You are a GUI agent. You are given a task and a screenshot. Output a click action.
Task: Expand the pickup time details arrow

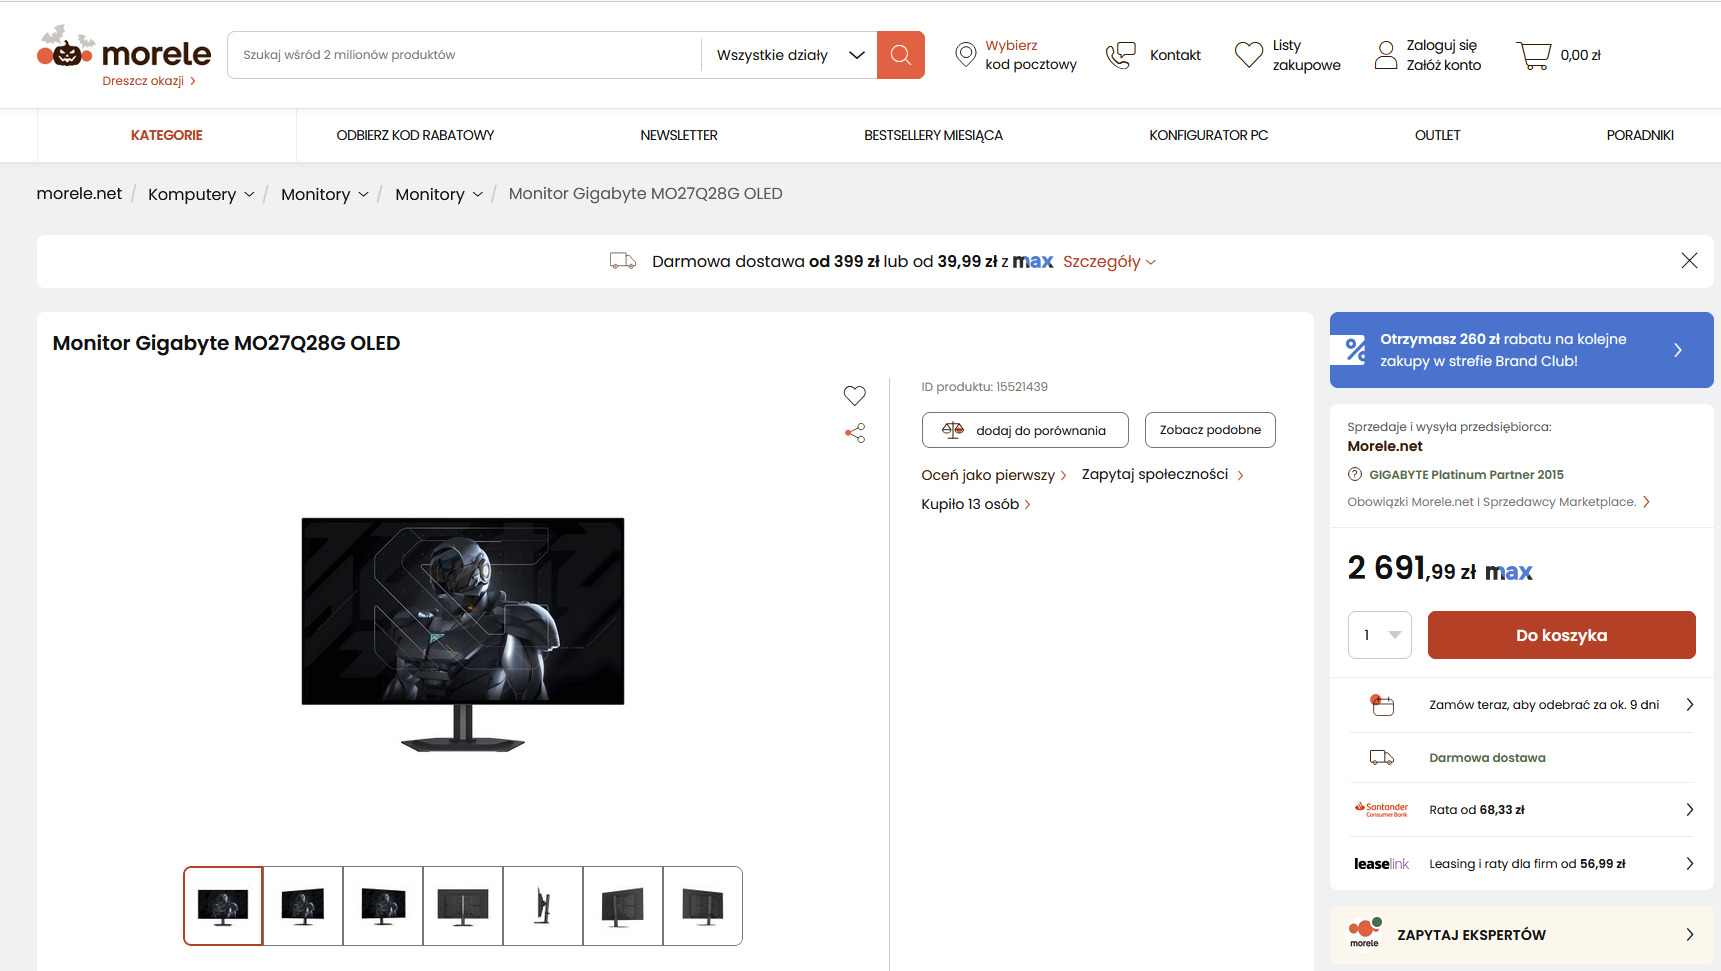click(x=1689, y=705)
